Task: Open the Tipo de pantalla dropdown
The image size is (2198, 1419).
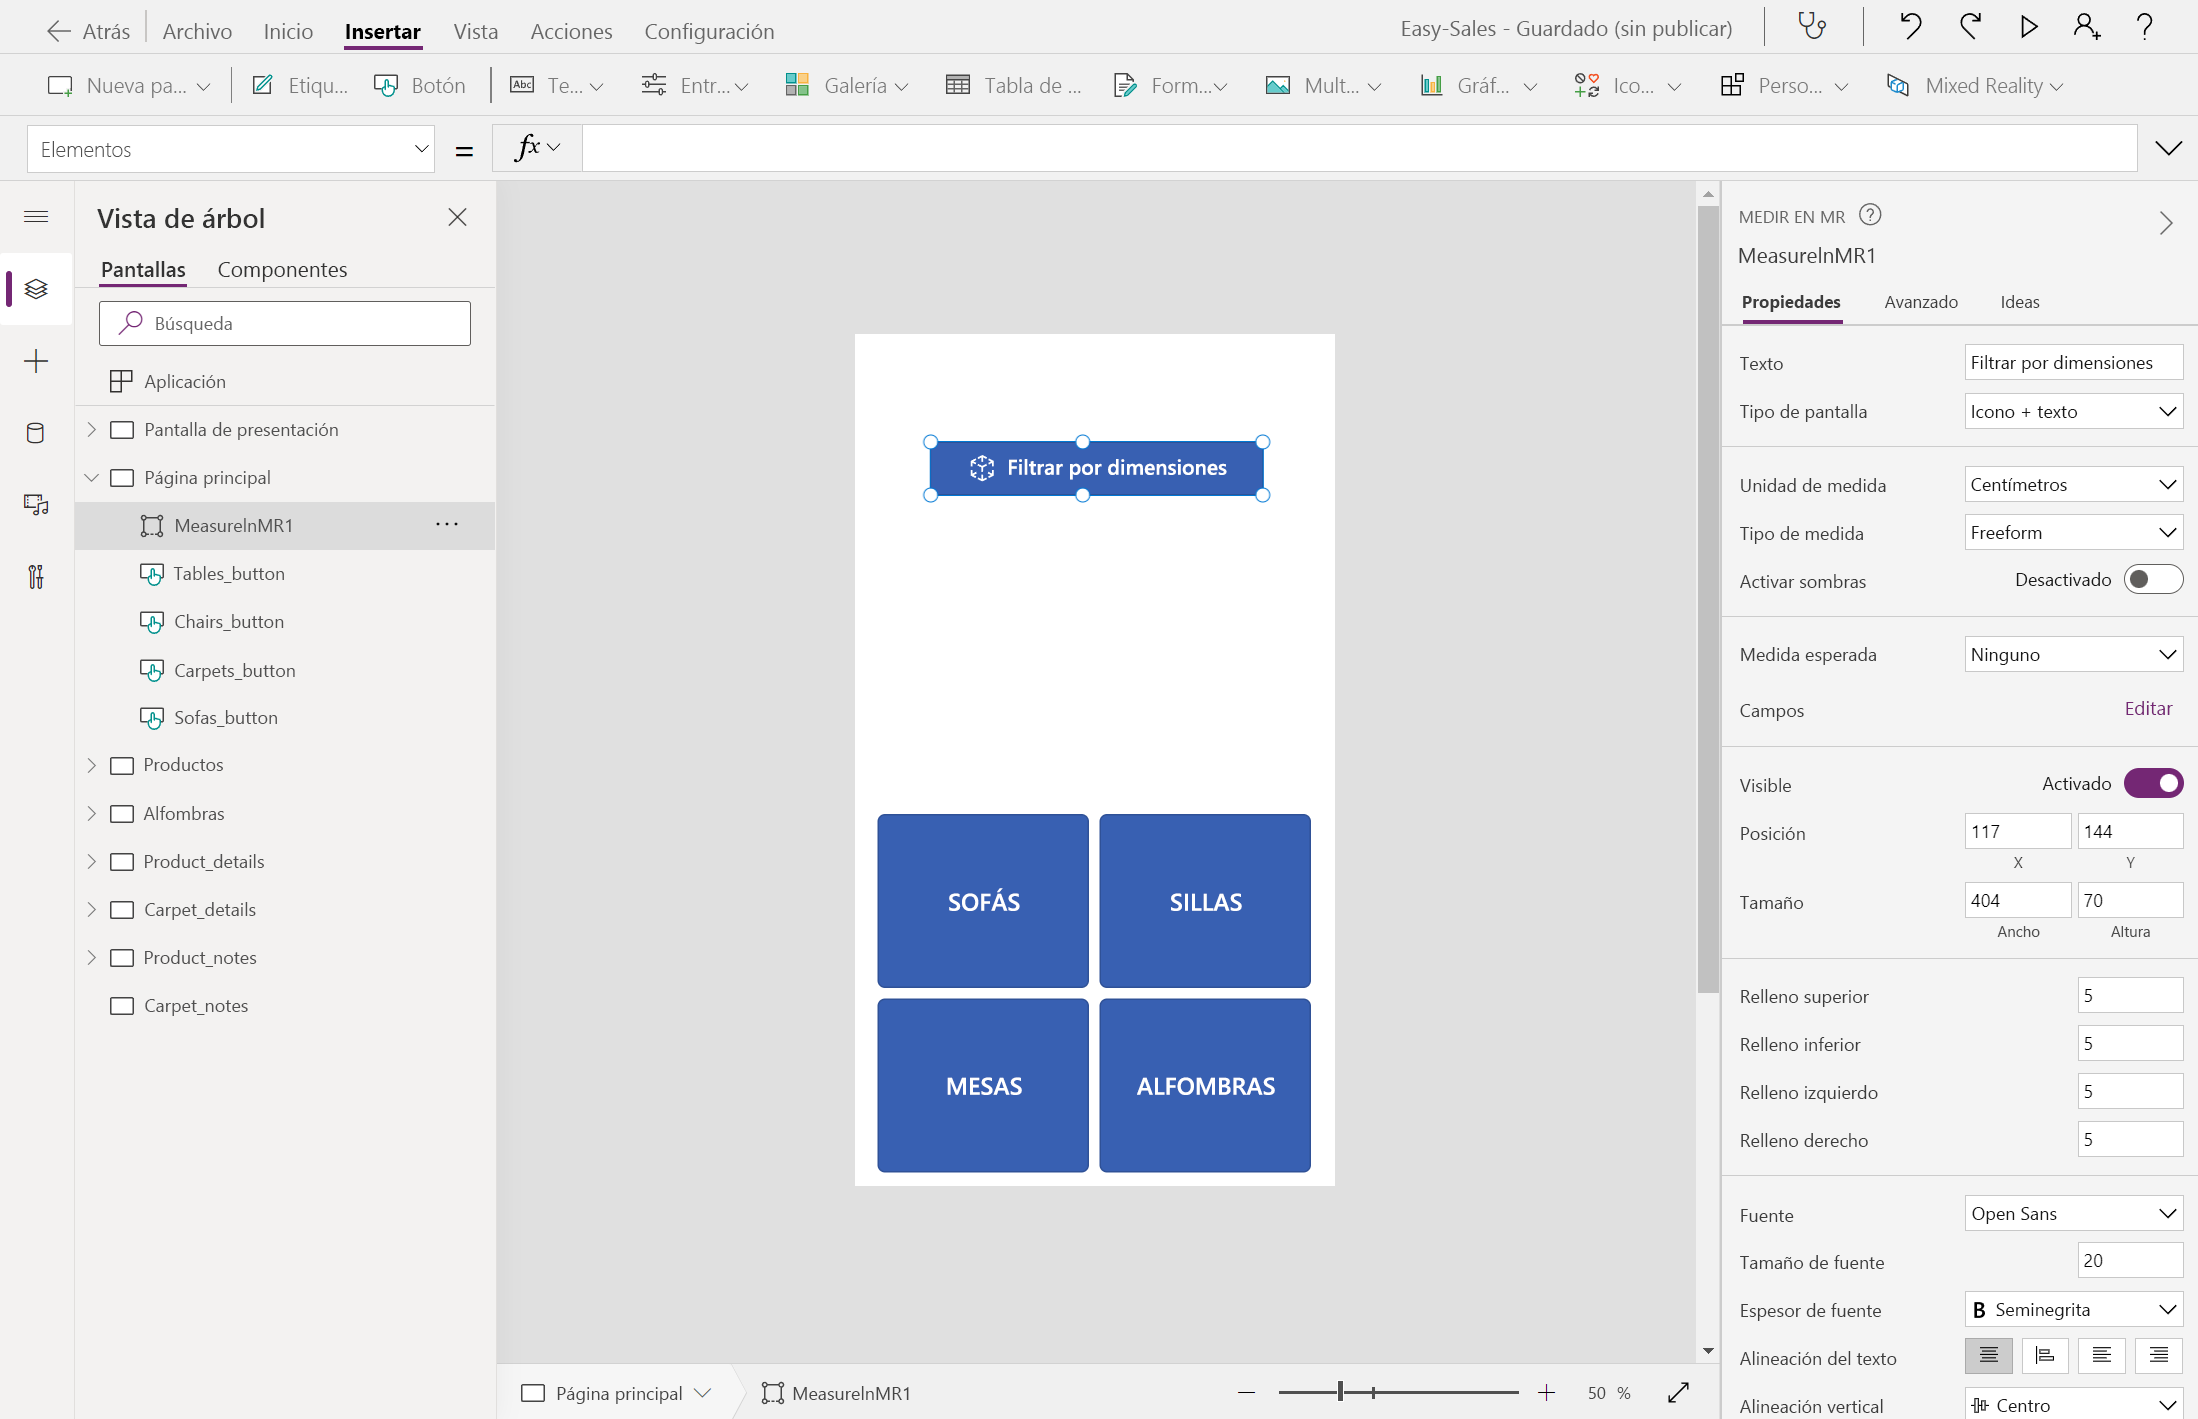Action: 2074,412
